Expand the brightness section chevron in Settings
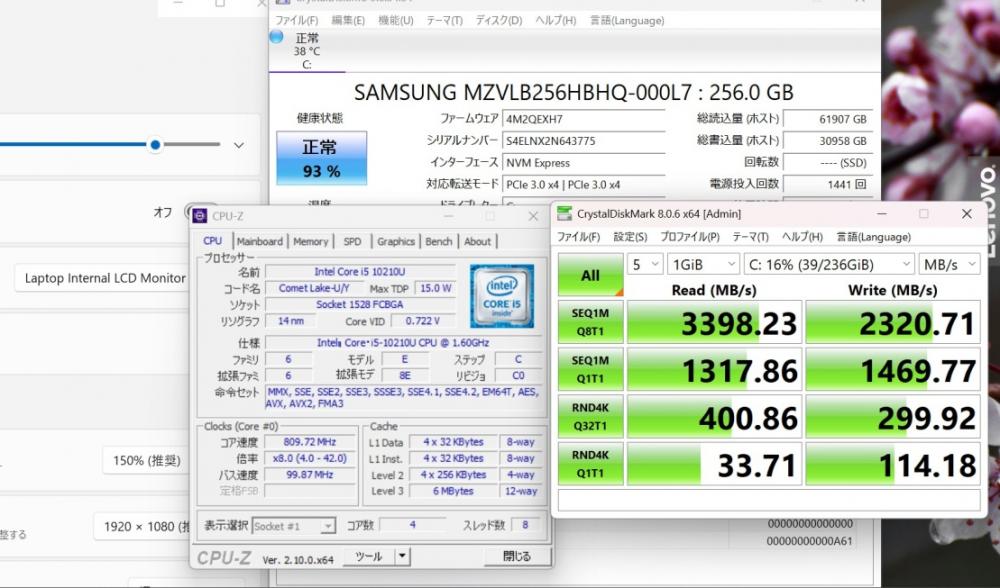This screenshot has width=1000, height=588. 239,145
